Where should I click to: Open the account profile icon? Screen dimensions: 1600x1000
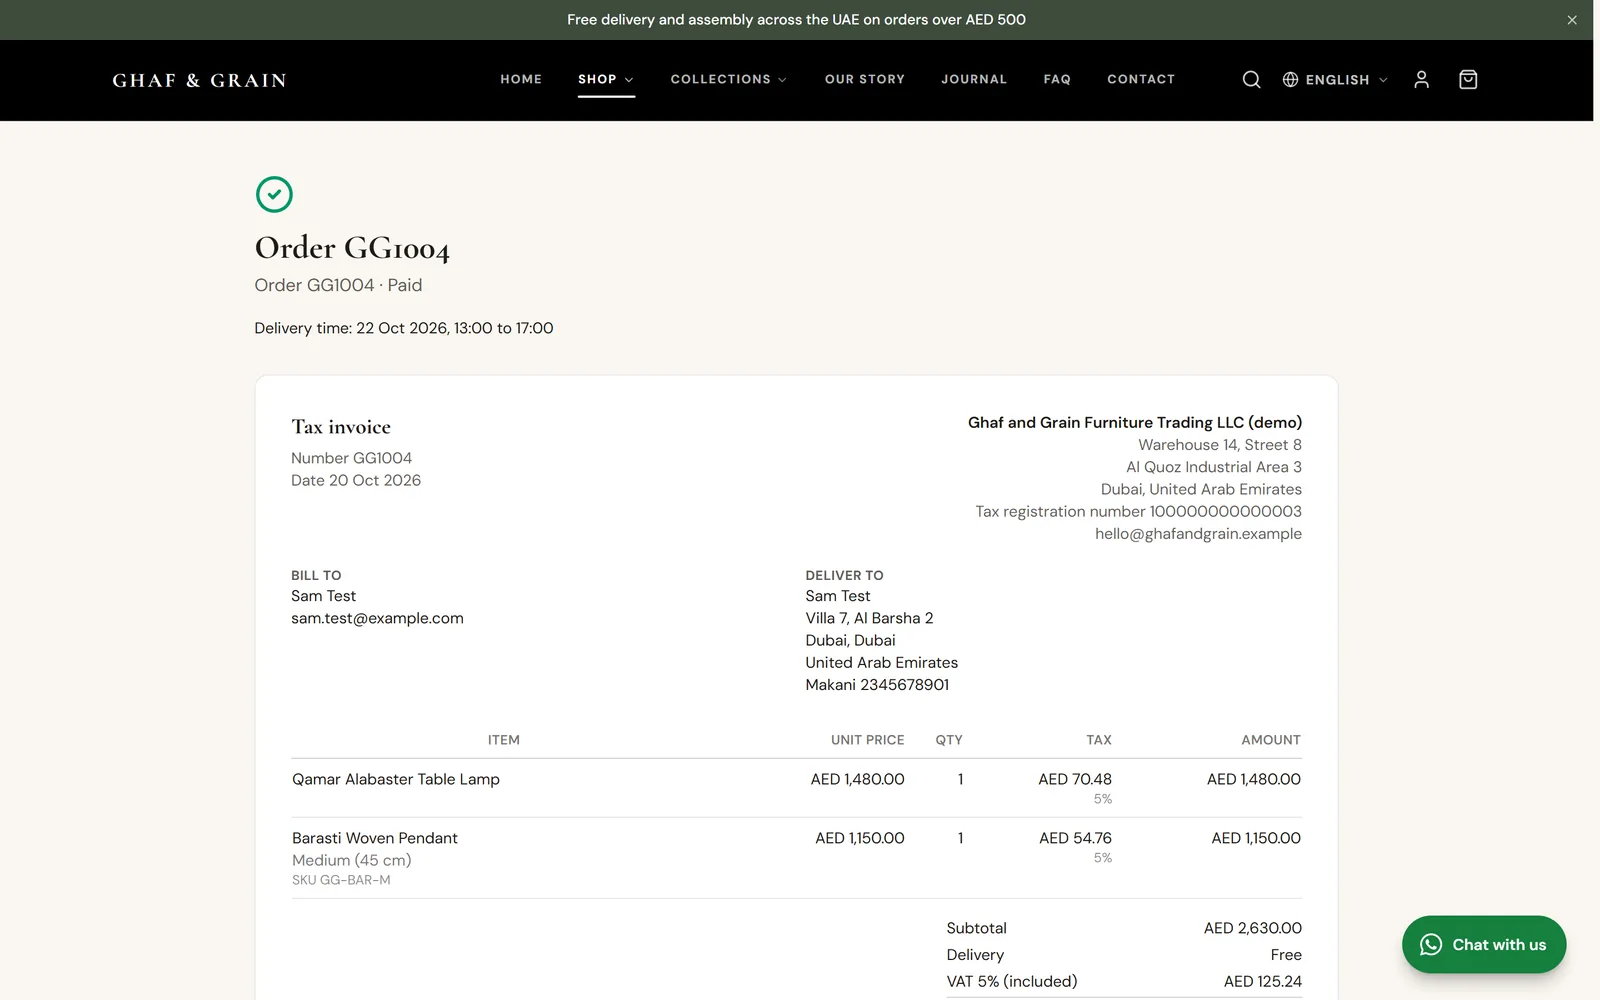(1421, 80)
